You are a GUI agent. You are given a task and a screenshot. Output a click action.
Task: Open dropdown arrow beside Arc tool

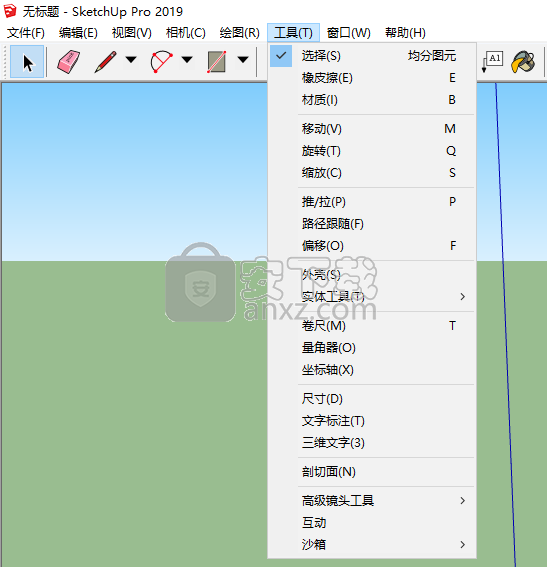[187, 59]
